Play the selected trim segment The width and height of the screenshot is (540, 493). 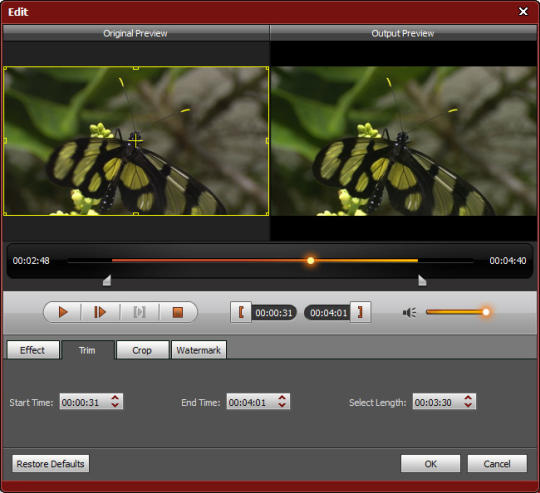click(x=139, y=312)
